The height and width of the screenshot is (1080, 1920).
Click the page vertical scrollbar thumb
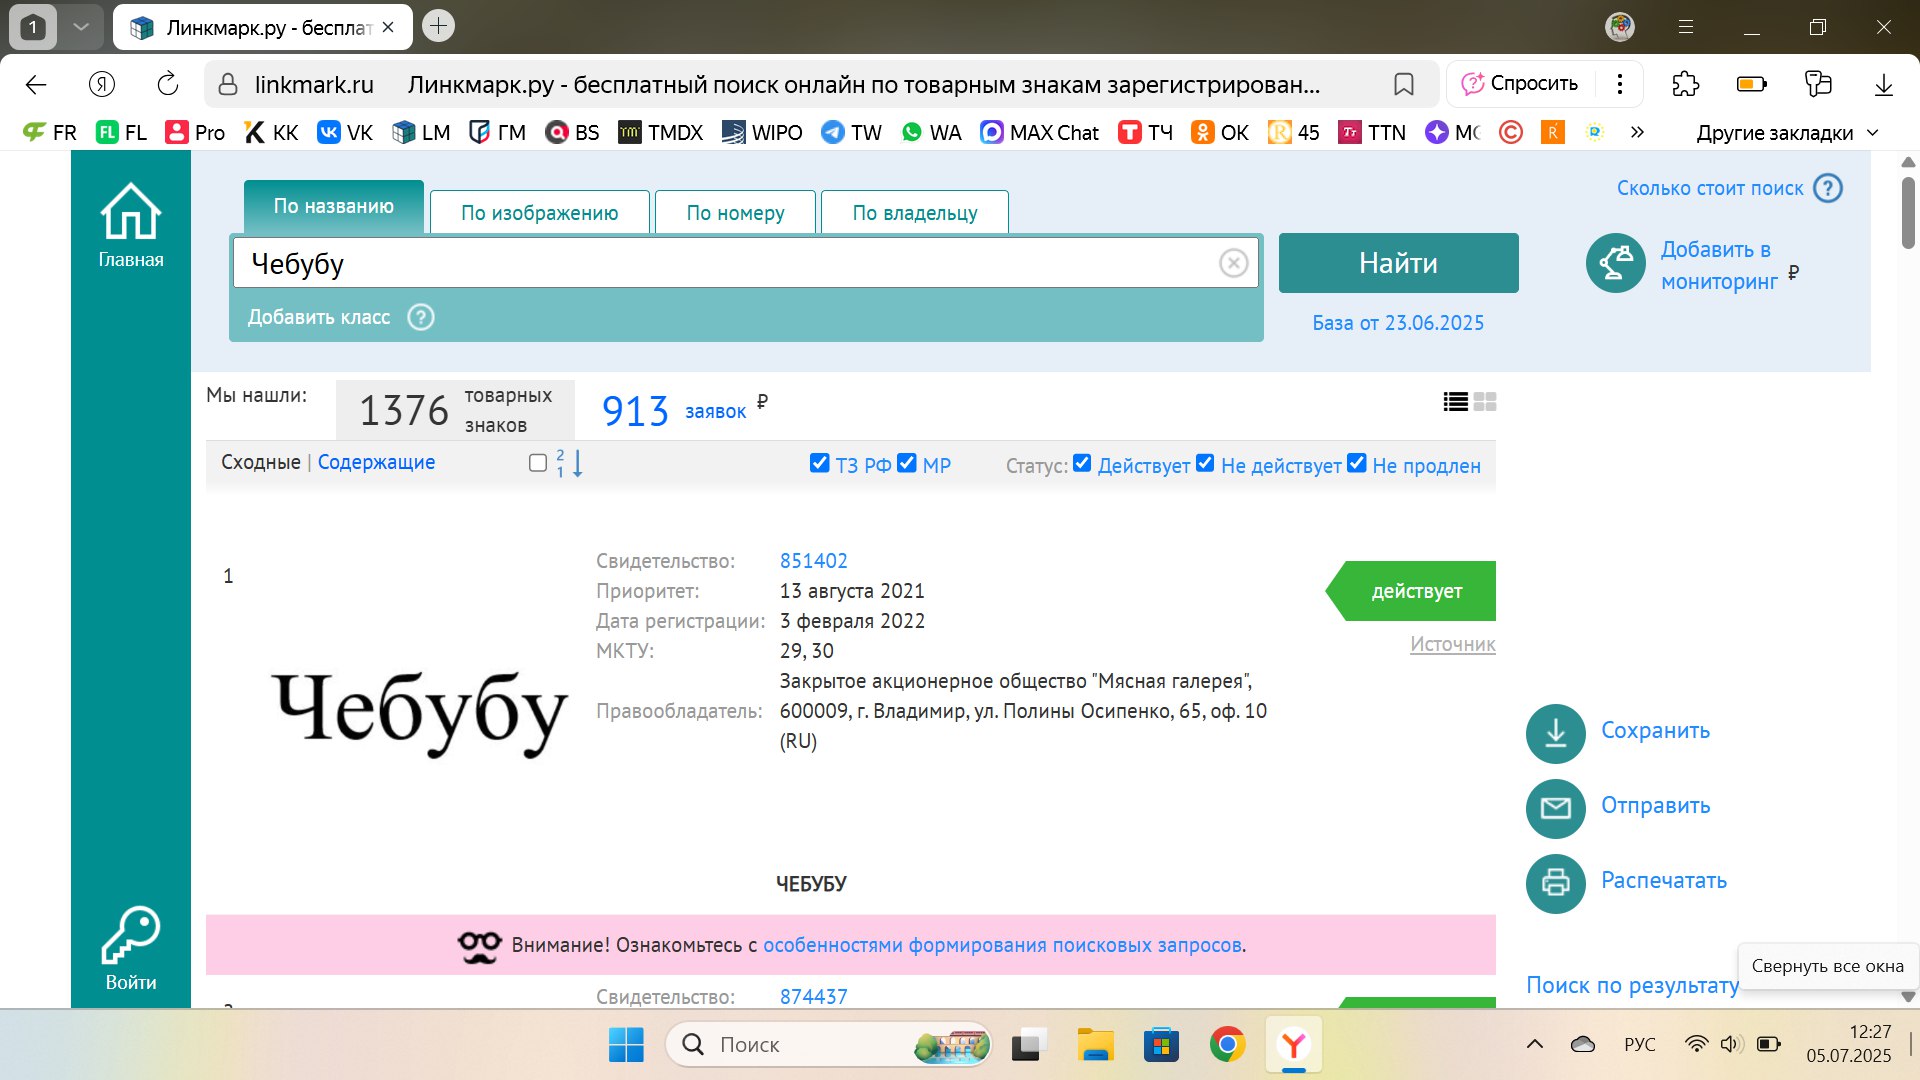point(1908,212)
